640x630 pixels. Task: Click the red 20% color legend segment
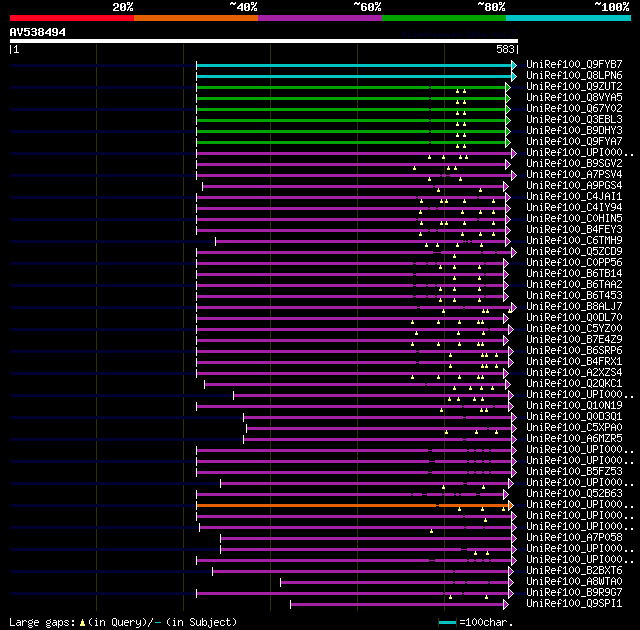pyautogui.click(x=72, y=18)
